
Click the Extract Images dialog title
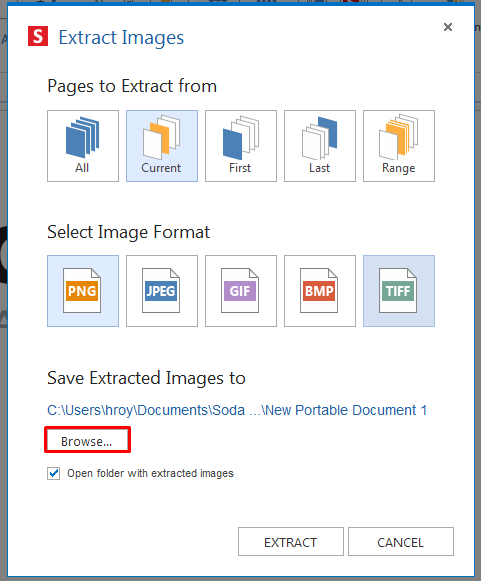click(x=121, y=37)
